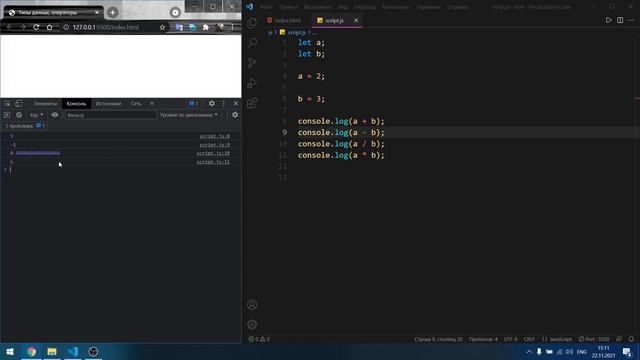Close the Типы данных browser tab

[x=97, y=13]
